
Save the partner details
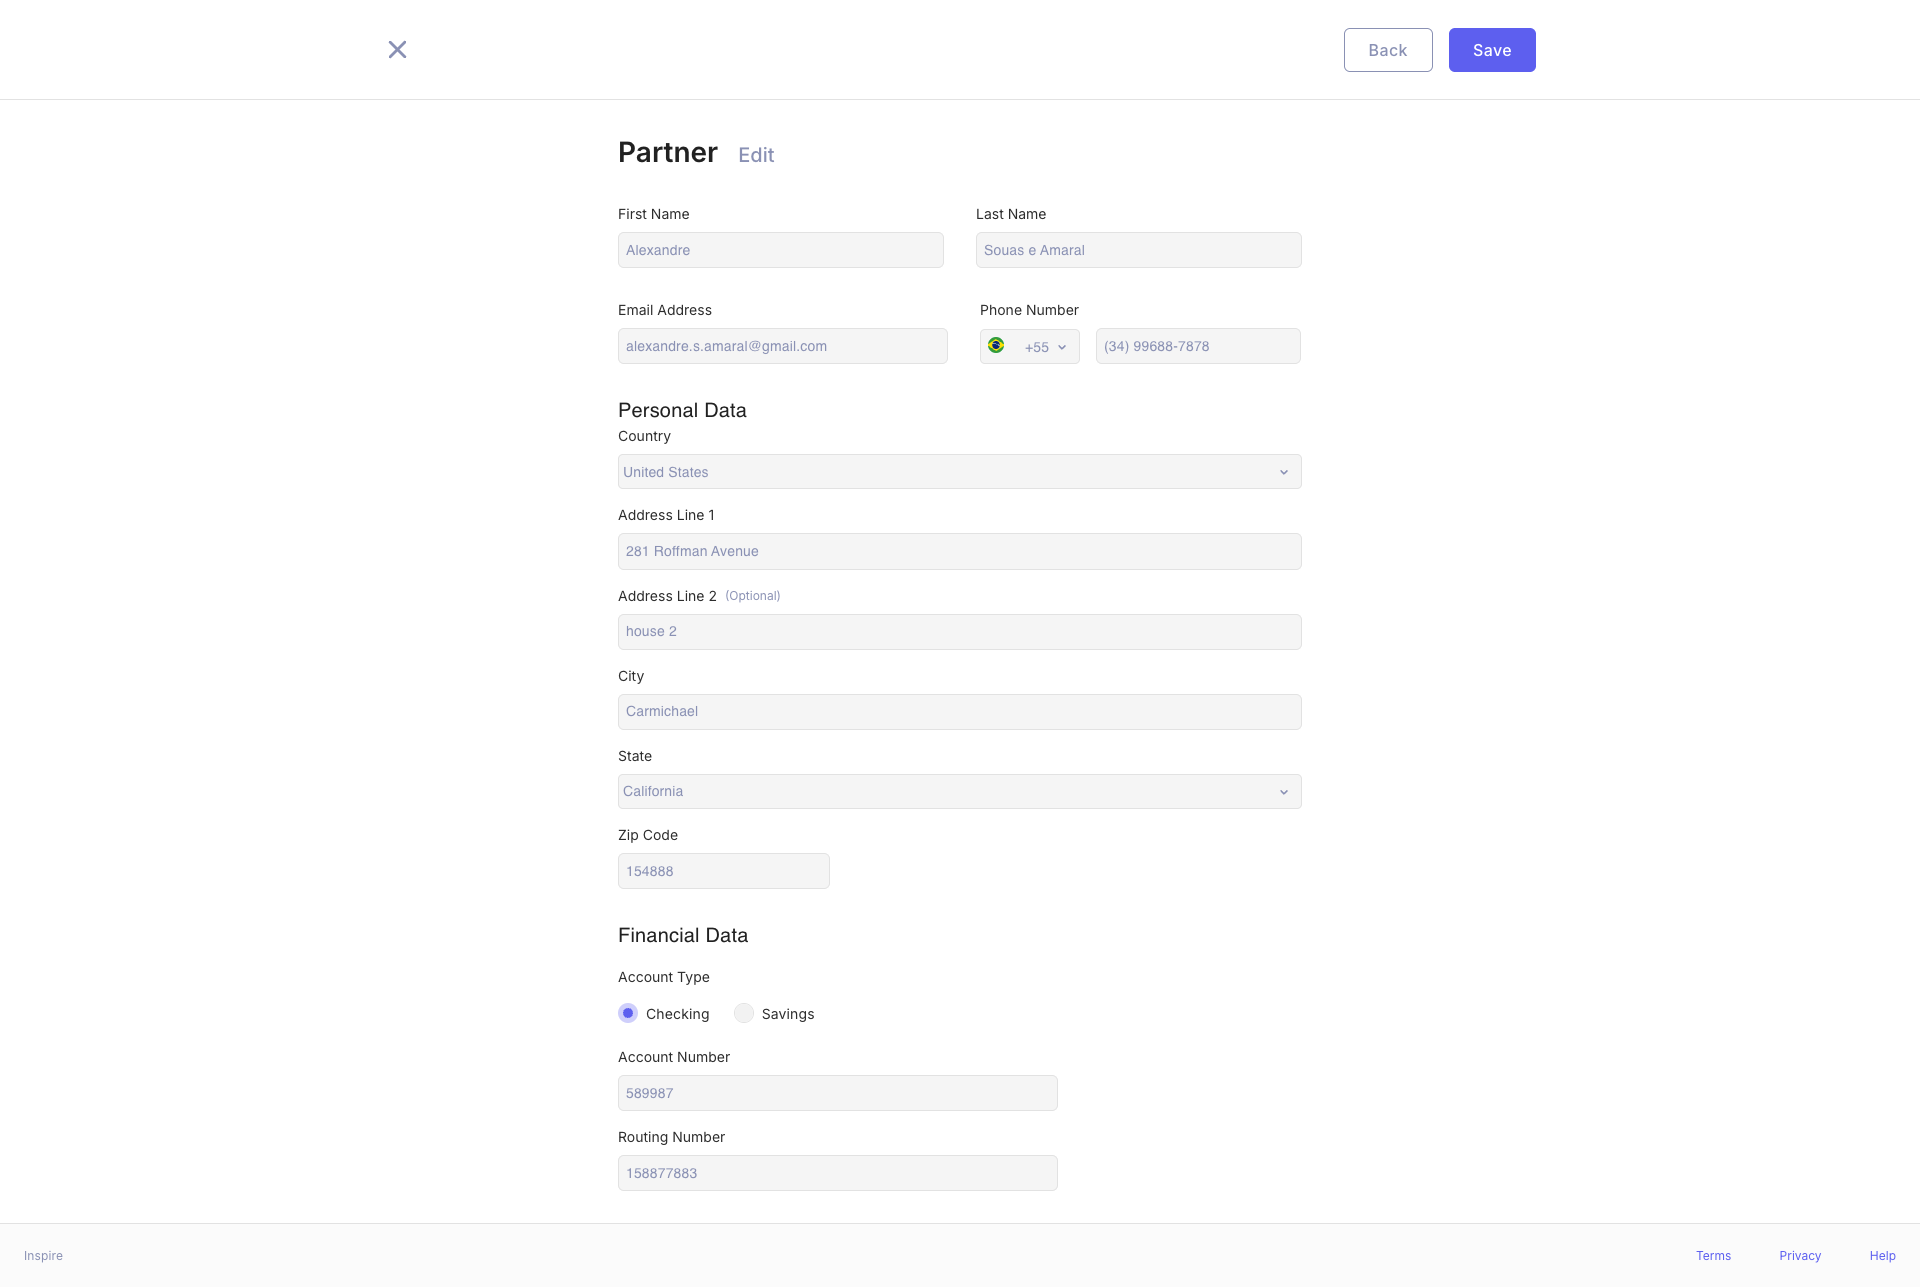(x=1492, y=50)
